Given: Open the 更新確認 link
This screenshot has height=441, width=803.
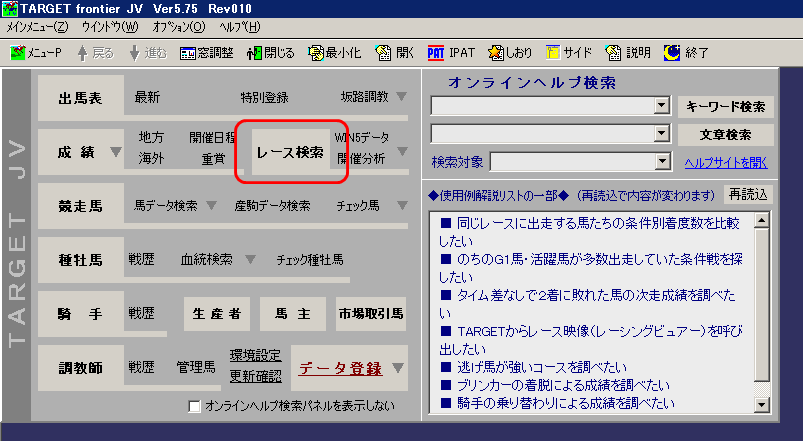Looking at the screenshot, I should (x=256, y=376).
